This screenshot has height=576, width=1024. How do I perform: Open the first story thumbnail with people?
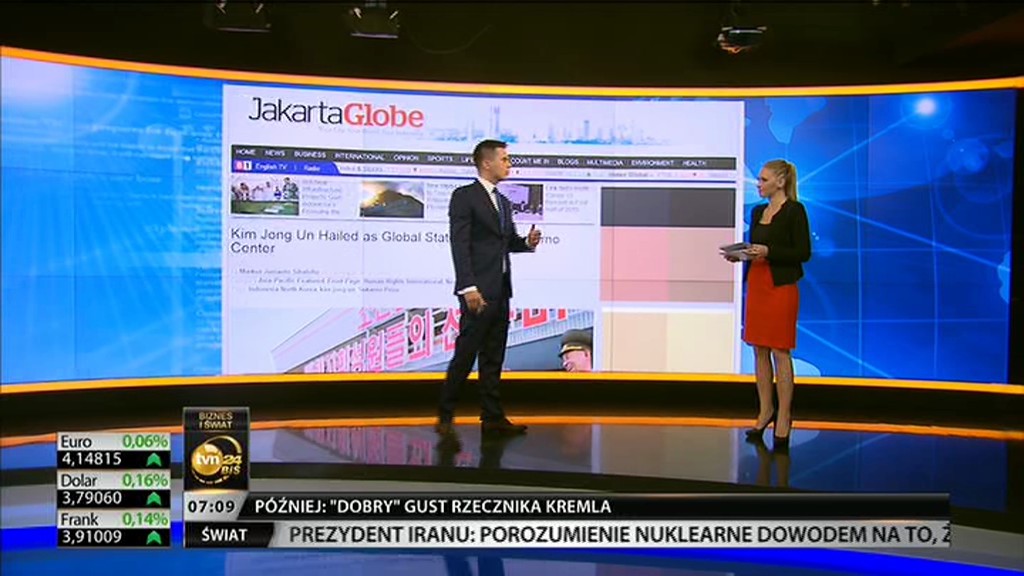pyautogui.click(x=264, y=196)
